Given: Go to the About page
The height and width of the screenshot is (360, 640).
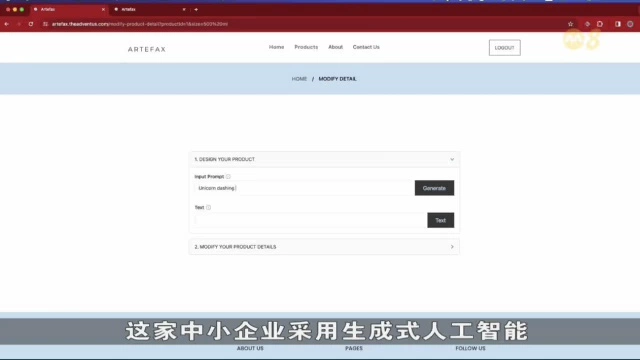Looking at the screenshot, I should pos(336,47).
